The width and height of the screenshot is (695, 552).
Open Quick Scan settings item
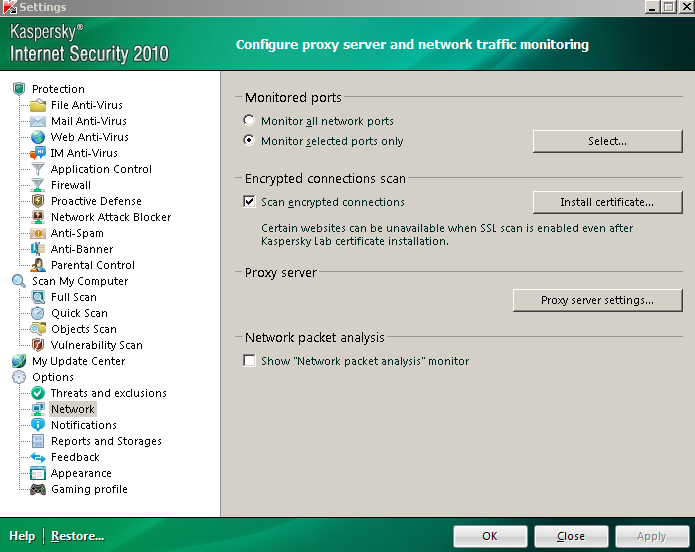point(79,313)
